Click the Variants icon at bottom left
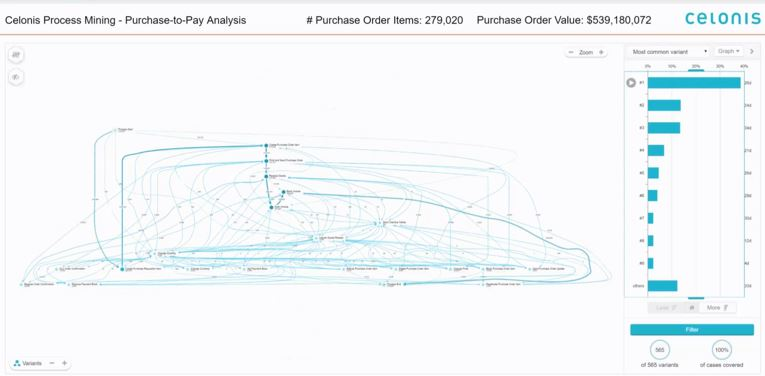 [x=17, y=363]
